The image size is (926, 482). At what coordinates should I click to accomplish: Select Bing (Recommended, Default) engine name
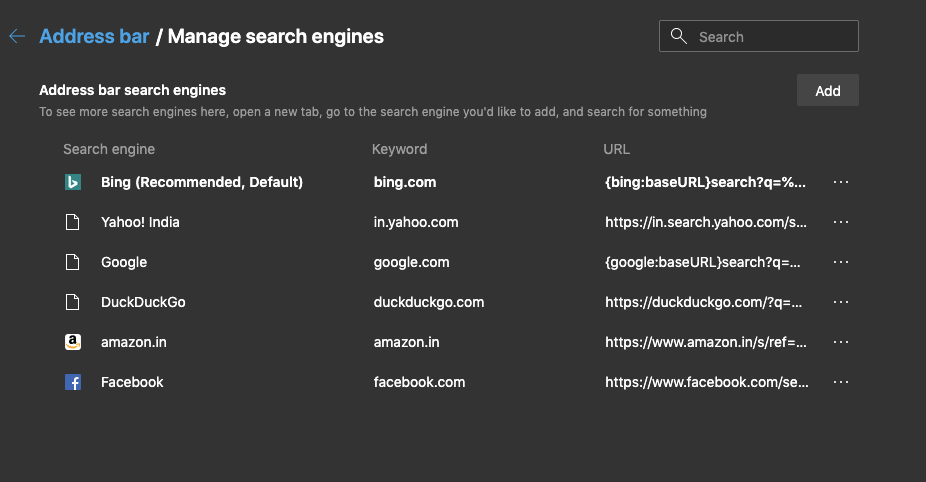[x=202, y=182]
